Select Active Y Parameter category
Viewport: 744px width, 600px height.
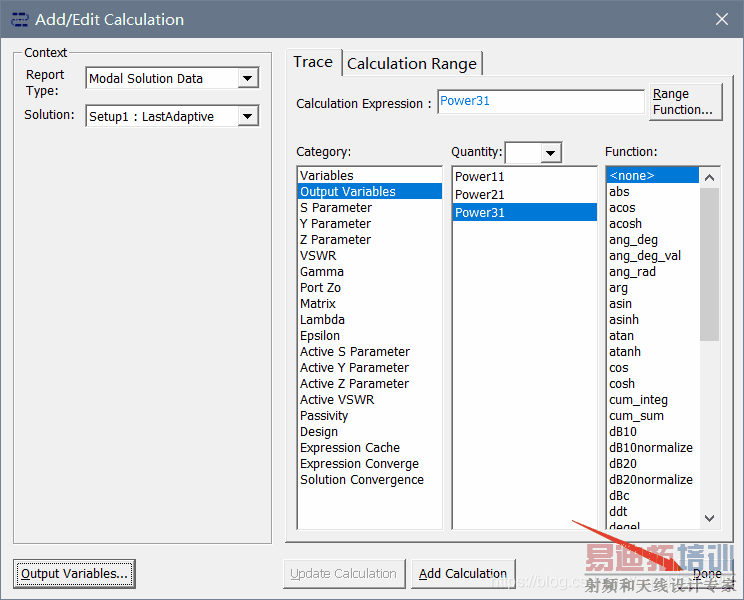pyautogui.click(x=370, y=368)
